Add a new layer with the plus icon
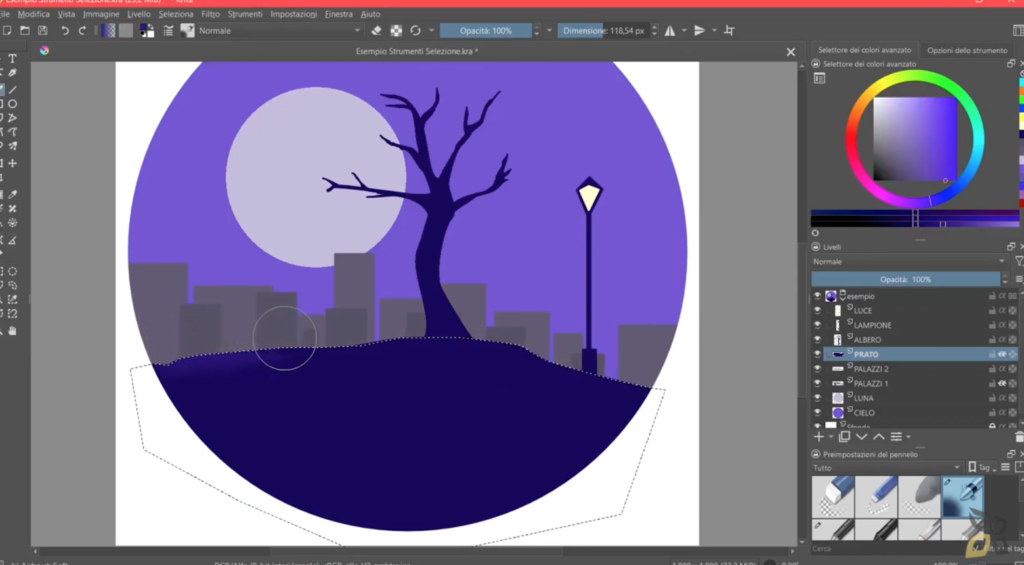 (818, 437)
